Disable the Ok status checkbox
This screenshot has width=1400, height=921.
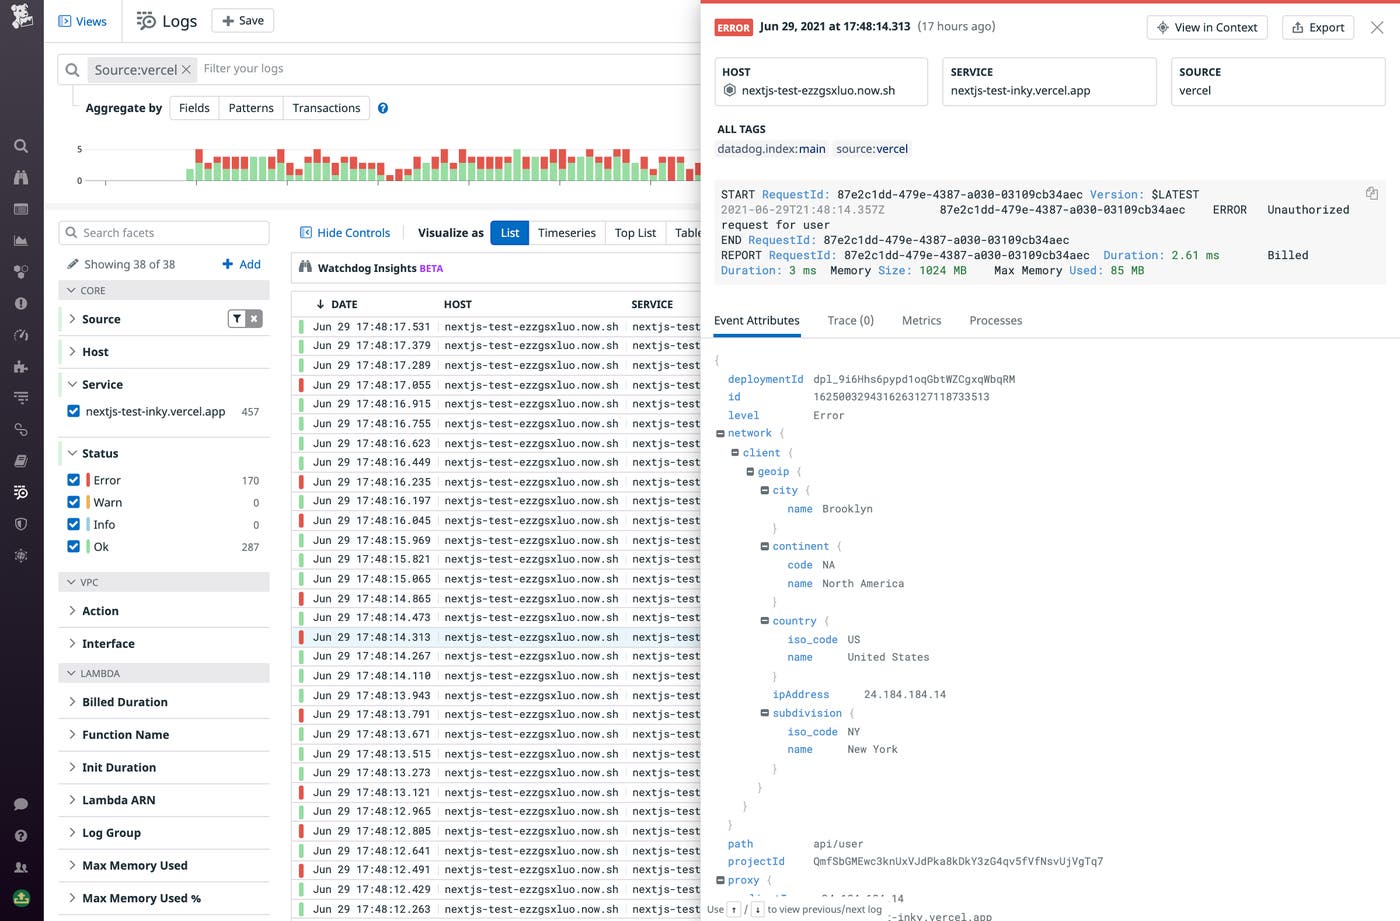pyautogui.click(x=73, y=546)
